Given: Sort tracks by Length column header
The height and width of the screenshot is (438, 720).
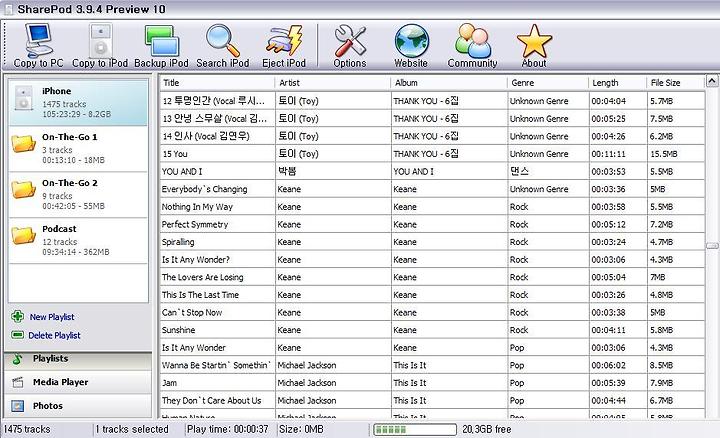Looking at the screenshot, I should click(617, 83).
